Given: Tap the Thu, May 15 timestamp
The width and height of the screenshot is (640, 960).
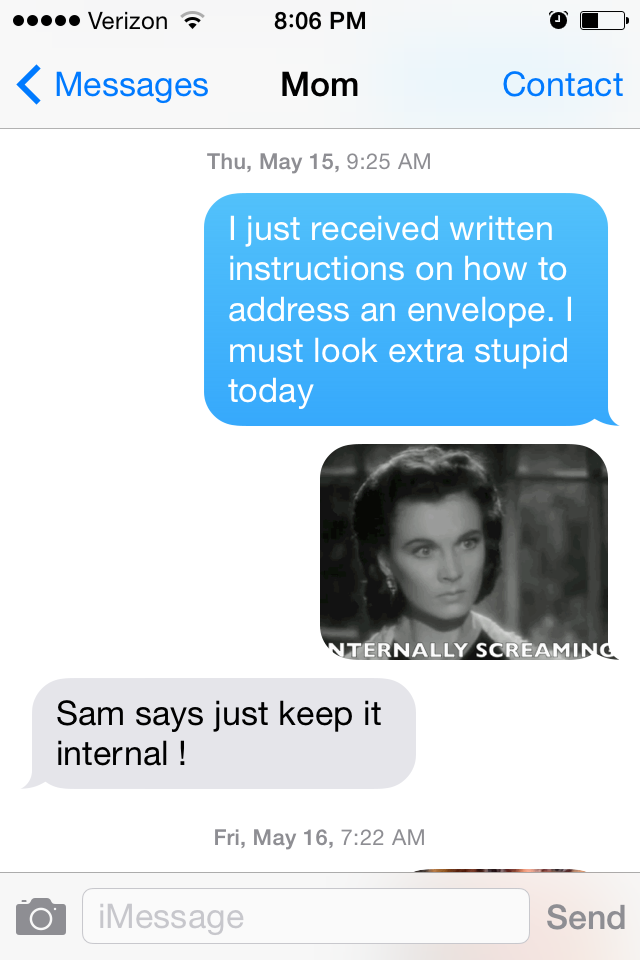Looking at the screenshot, I should point(319,162).
